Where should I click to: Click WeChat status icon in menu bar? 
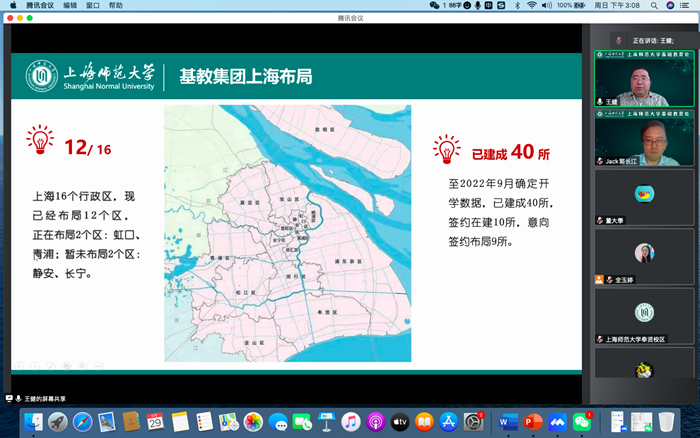tap(434, 5)
